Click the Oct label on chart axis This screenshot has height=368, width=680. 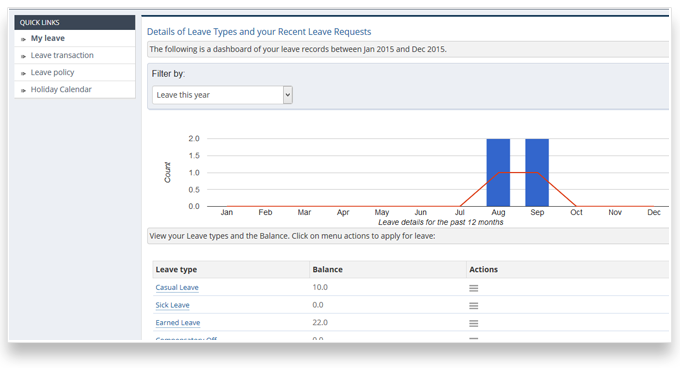point(576,212)
